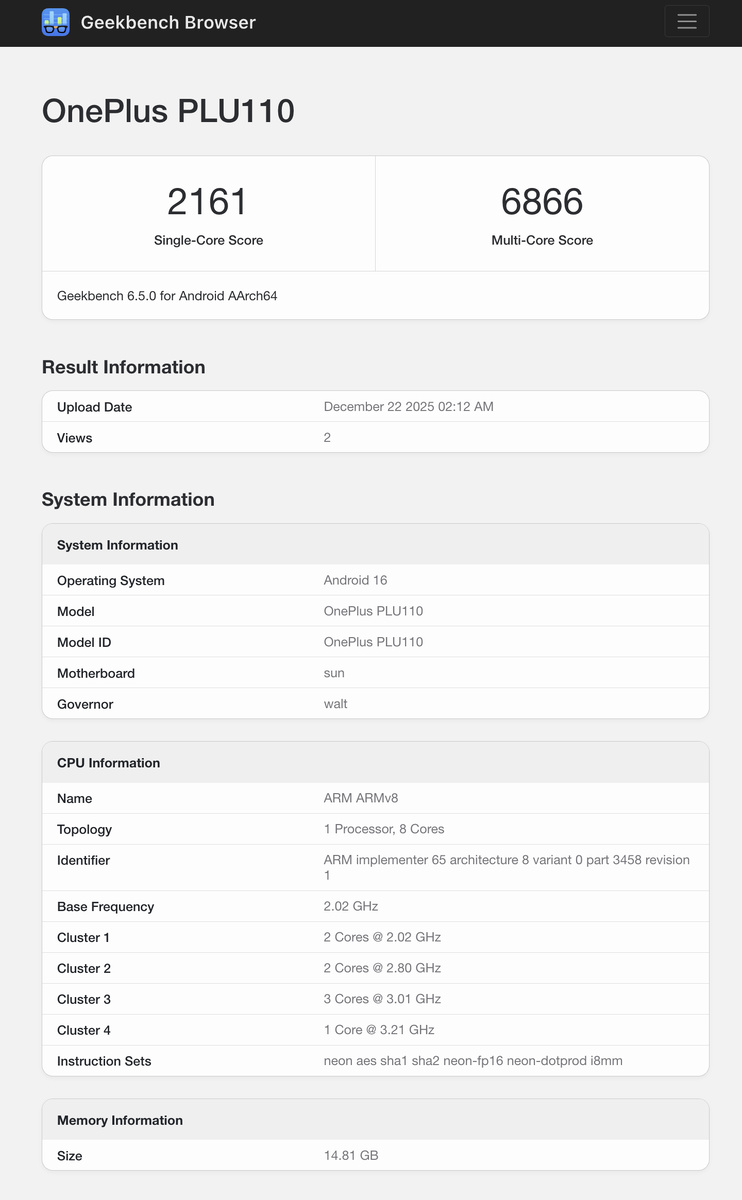
Task: Select the Multi-Core Score value 6866
Action: pyautogui.click(x=542, y=201)
